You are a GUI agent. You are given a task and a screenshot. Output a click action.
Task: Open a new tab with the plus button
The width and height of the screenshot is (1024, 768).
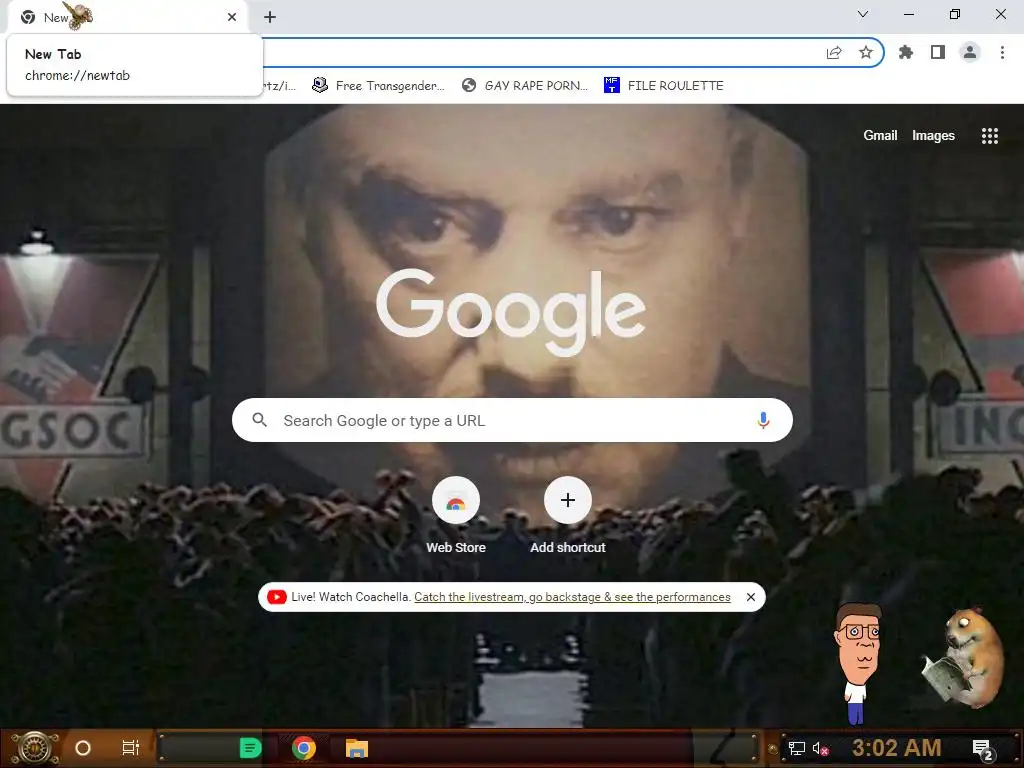(x=270, y=17)
